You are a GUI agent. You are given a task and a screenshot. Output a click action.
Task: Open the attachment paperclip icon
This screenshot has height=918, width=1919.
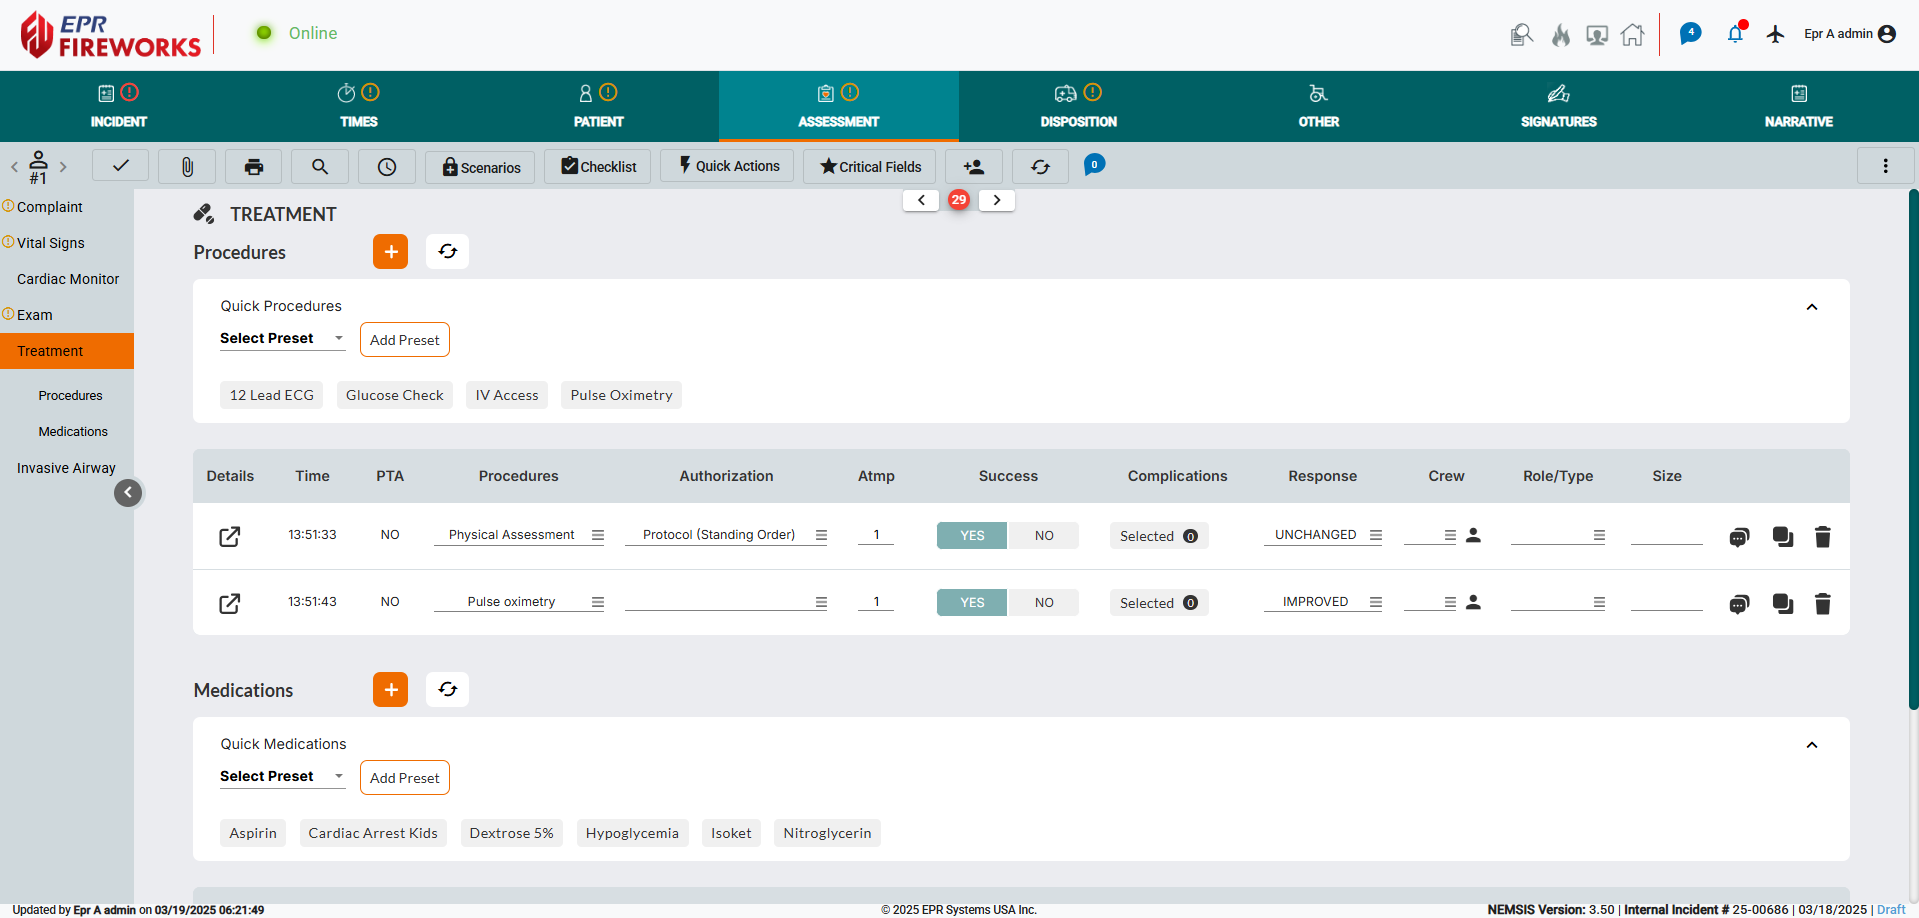[x=187, y=166]
